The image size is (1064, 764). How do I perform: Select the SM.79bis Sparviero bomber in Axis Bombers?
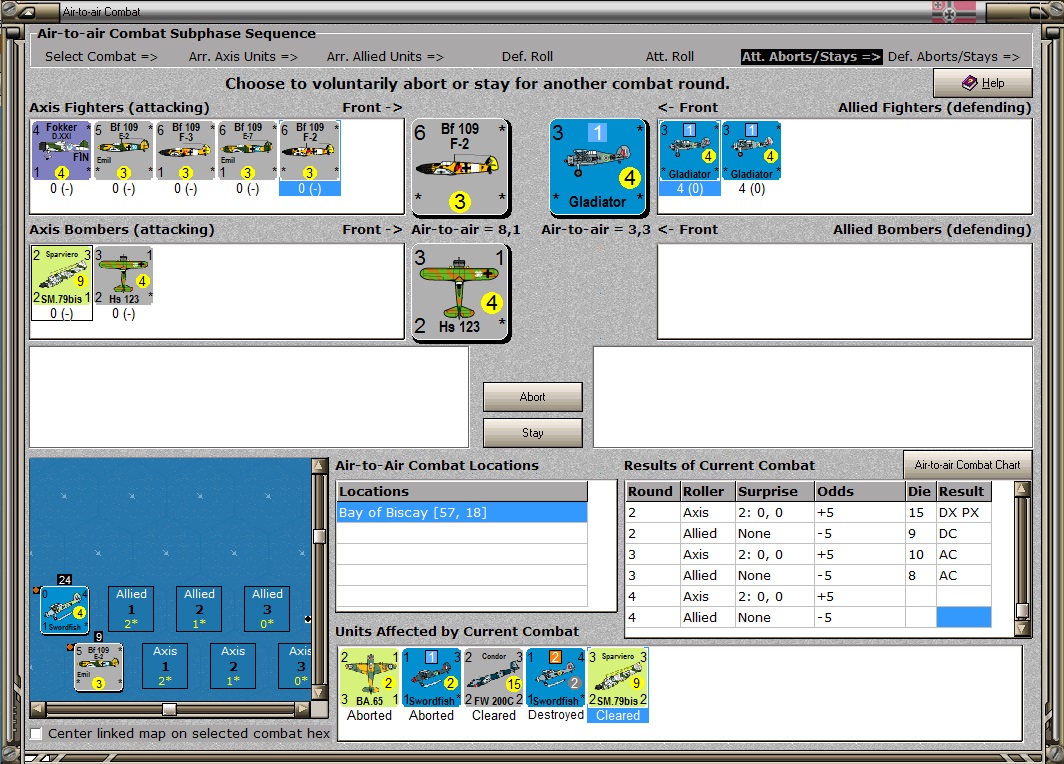pos(61,276)
